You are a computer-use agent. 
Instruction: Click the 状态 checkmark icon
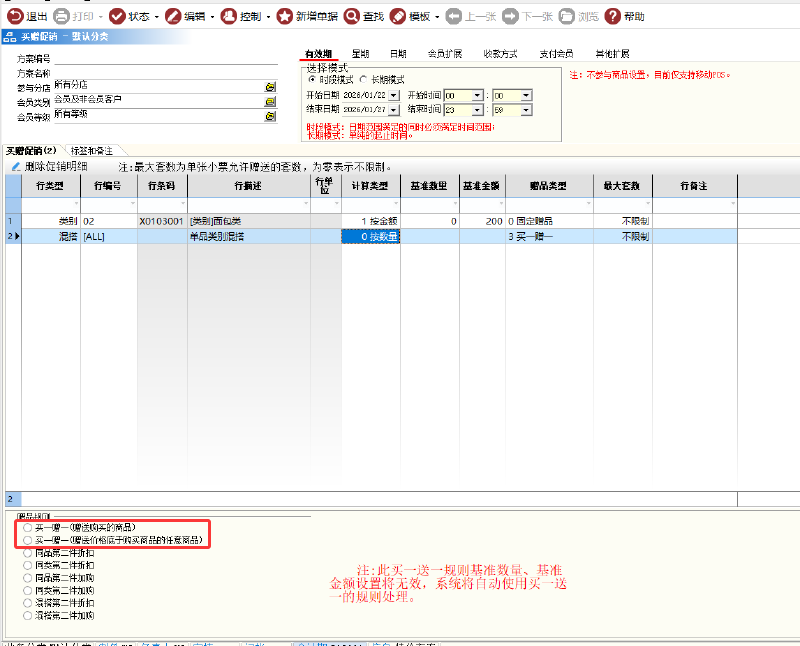pyautogui.click(x=117, y=16)
